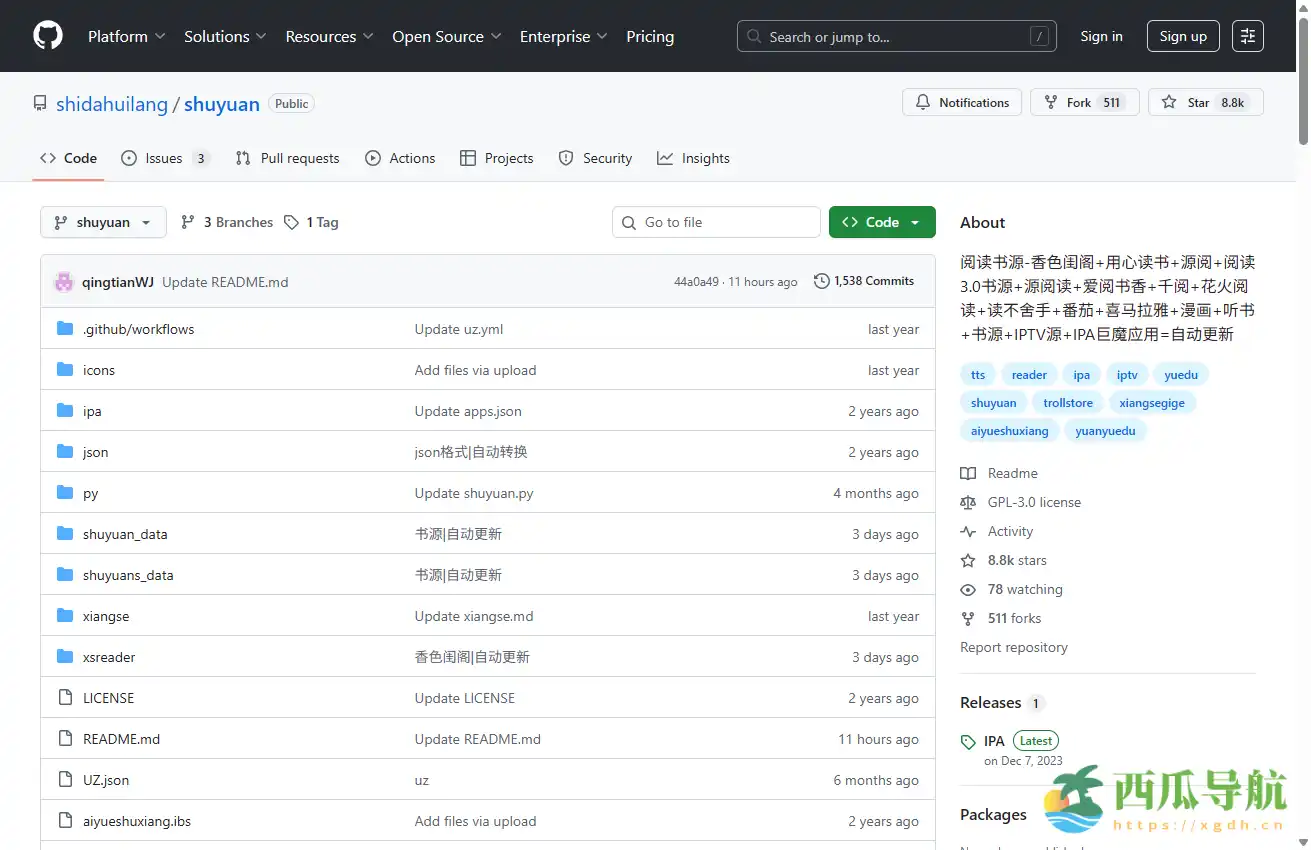
Task: Click the GitHub logo icon
Action: pyautogui.click(x=47, y=36)
